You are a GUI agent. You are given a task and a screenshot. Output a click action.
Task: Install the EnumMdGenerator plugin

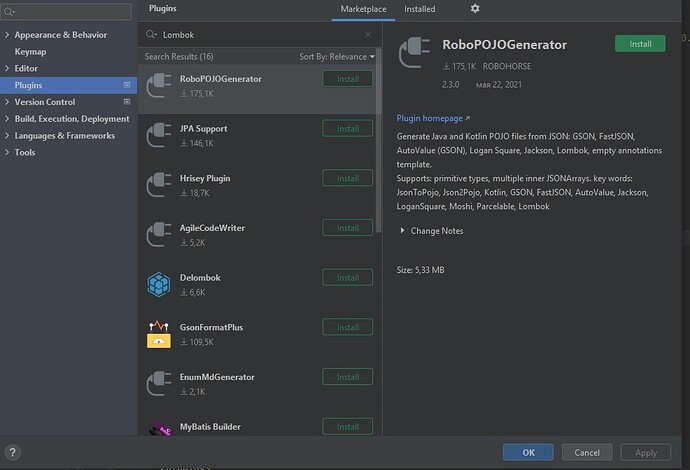click(348, 377)
